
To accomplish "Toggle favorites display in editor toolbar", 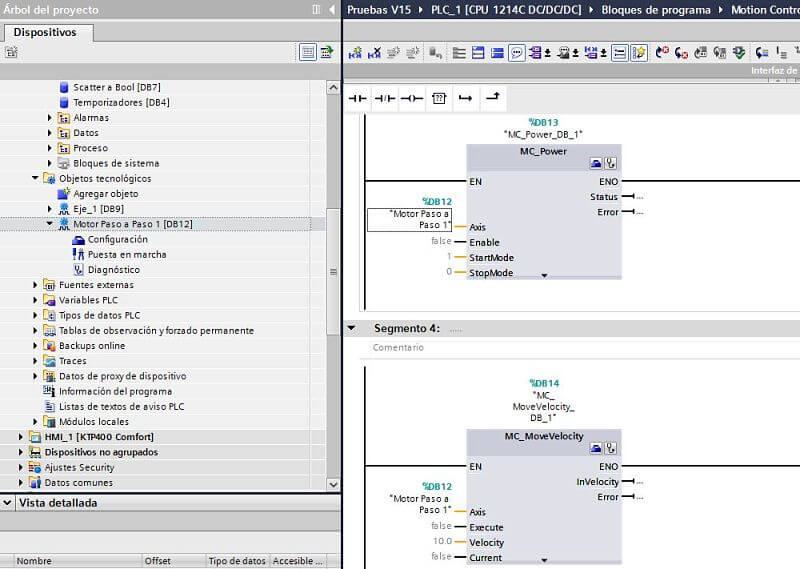I will point(639,52).
